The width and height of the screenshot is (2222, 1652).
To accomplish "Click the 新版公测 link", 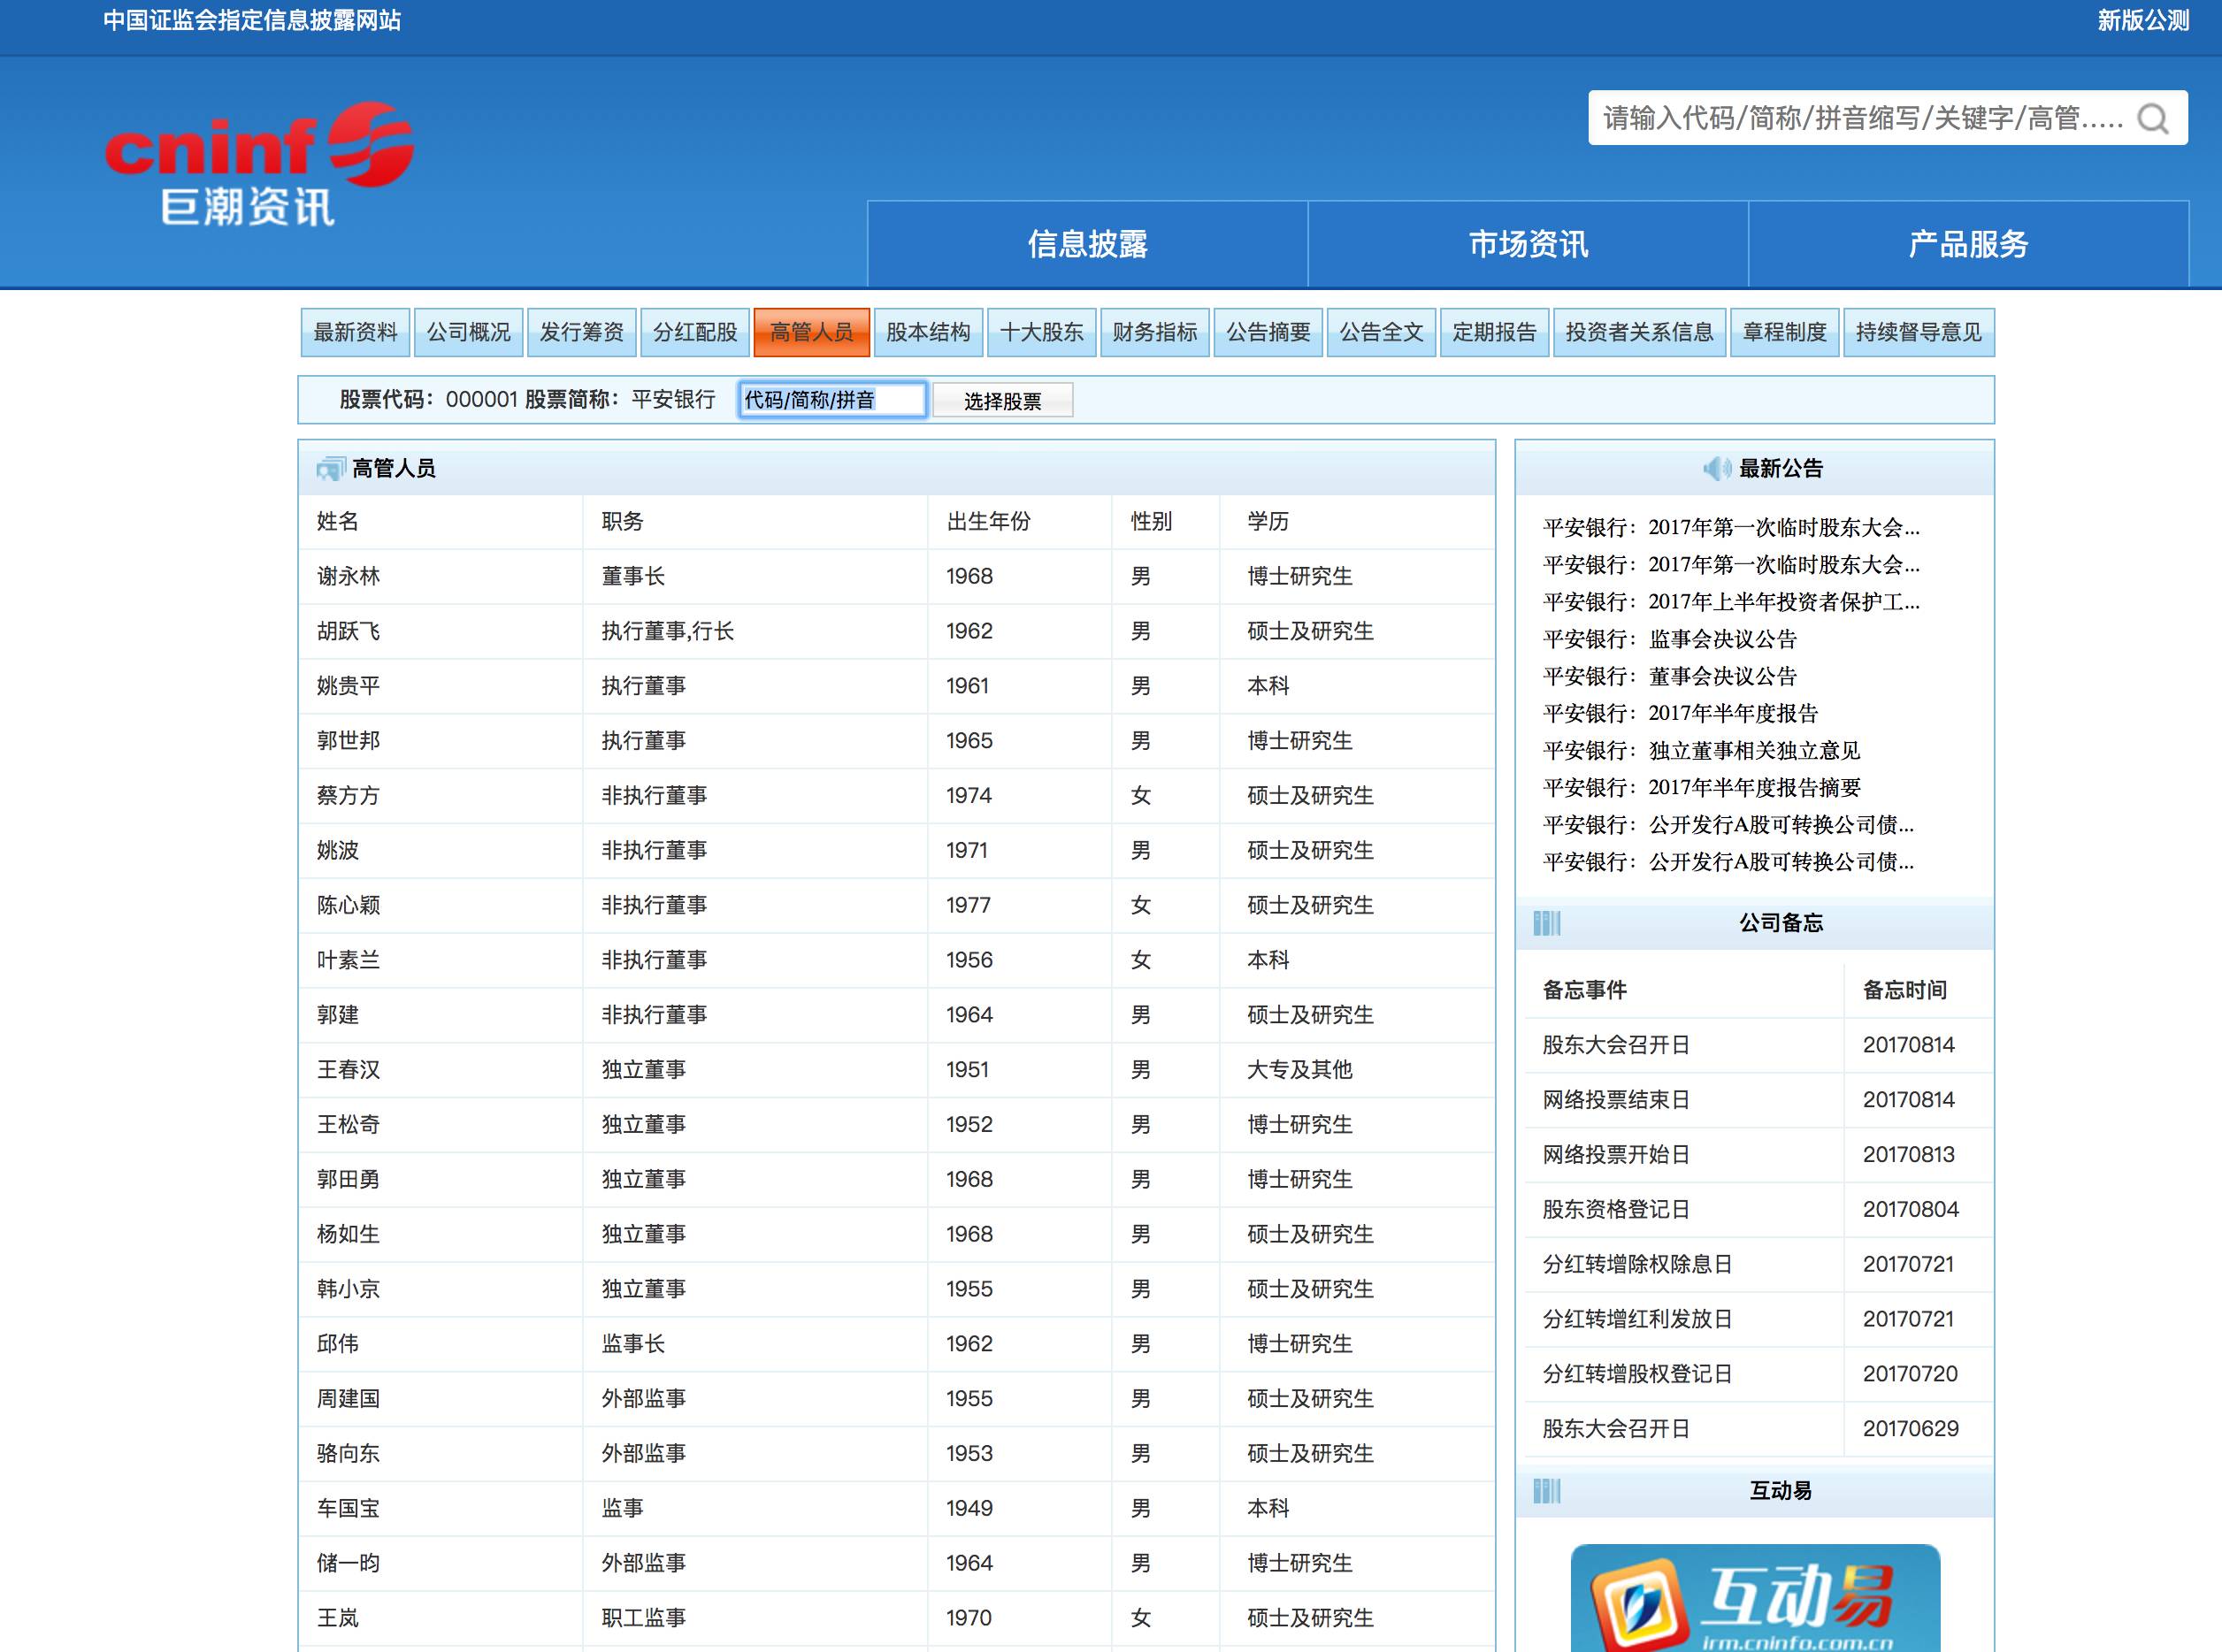I will click(x=2142, y=21).
